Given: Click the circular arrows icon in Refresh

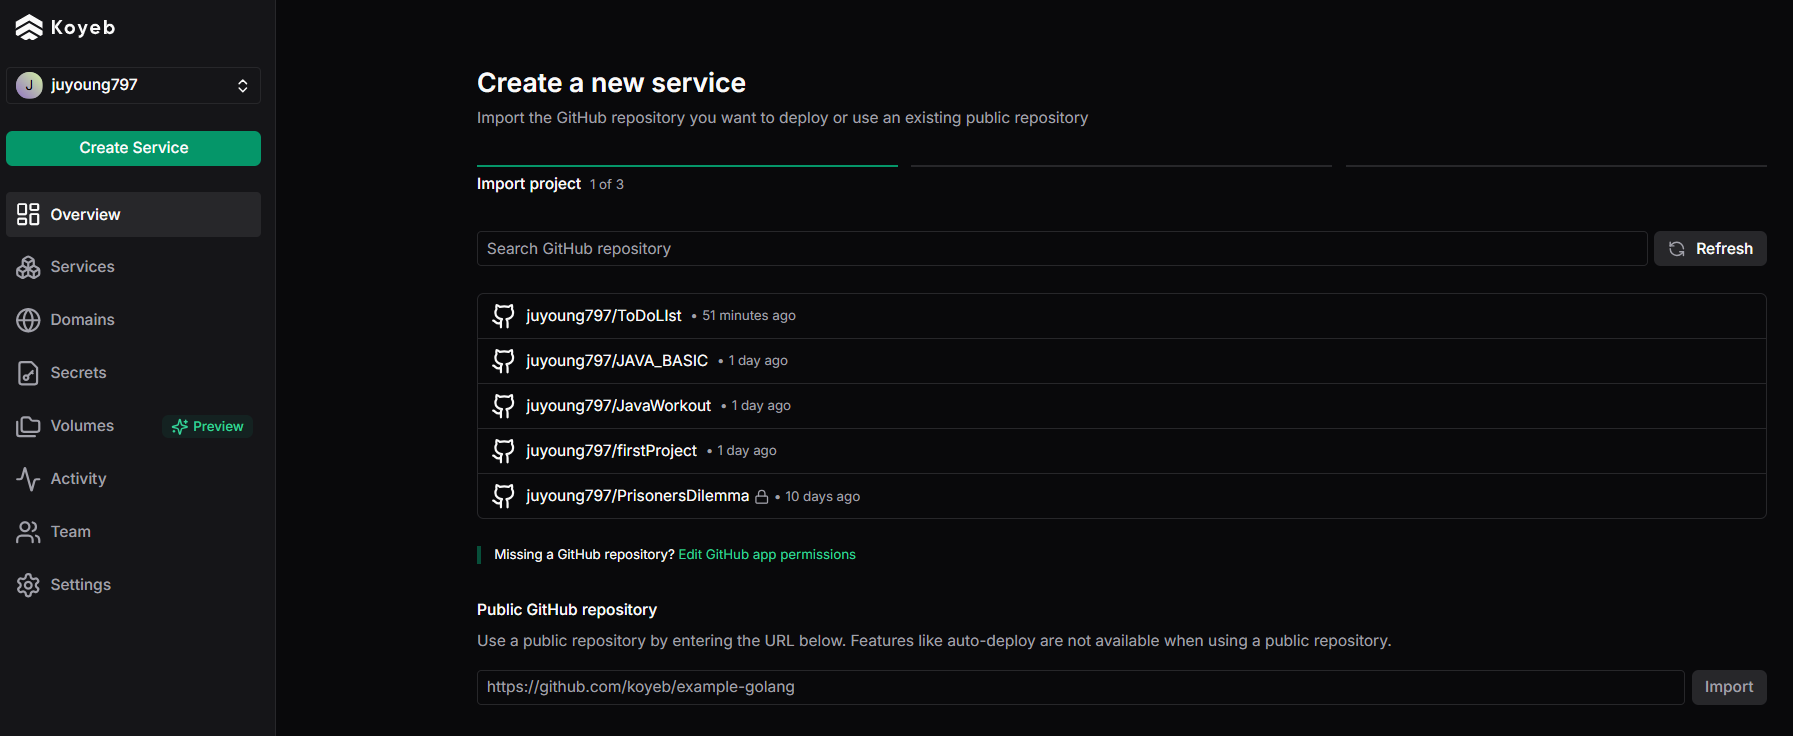Looking at the screenshot, I should (x=1677, y=249).
